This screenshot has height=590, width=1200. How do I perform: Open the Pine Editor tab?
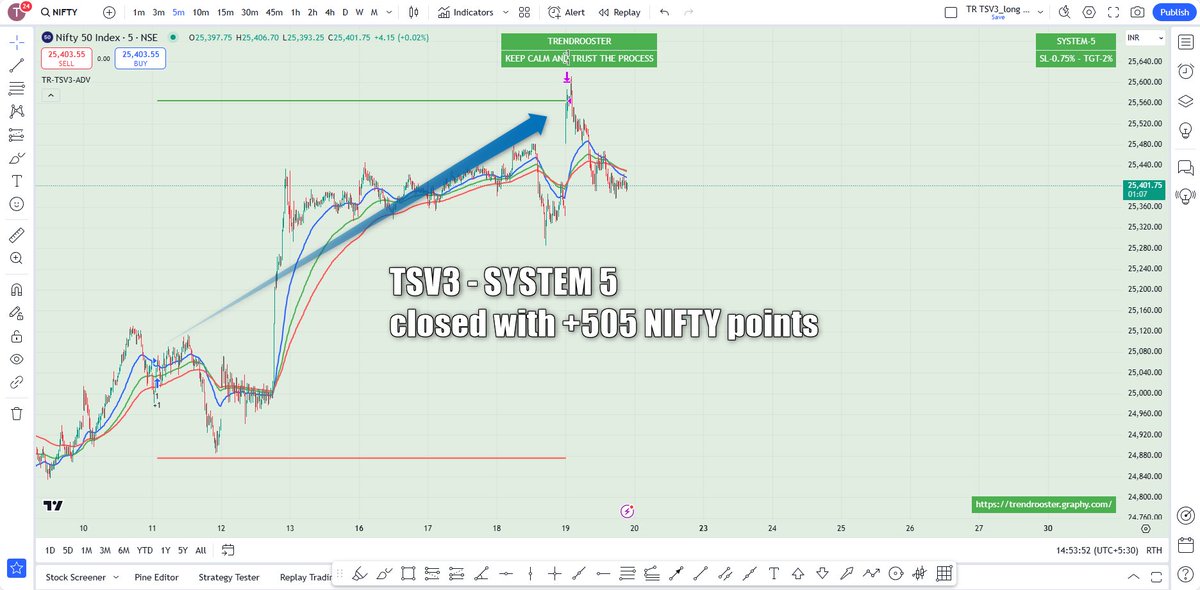click(155, 577)
